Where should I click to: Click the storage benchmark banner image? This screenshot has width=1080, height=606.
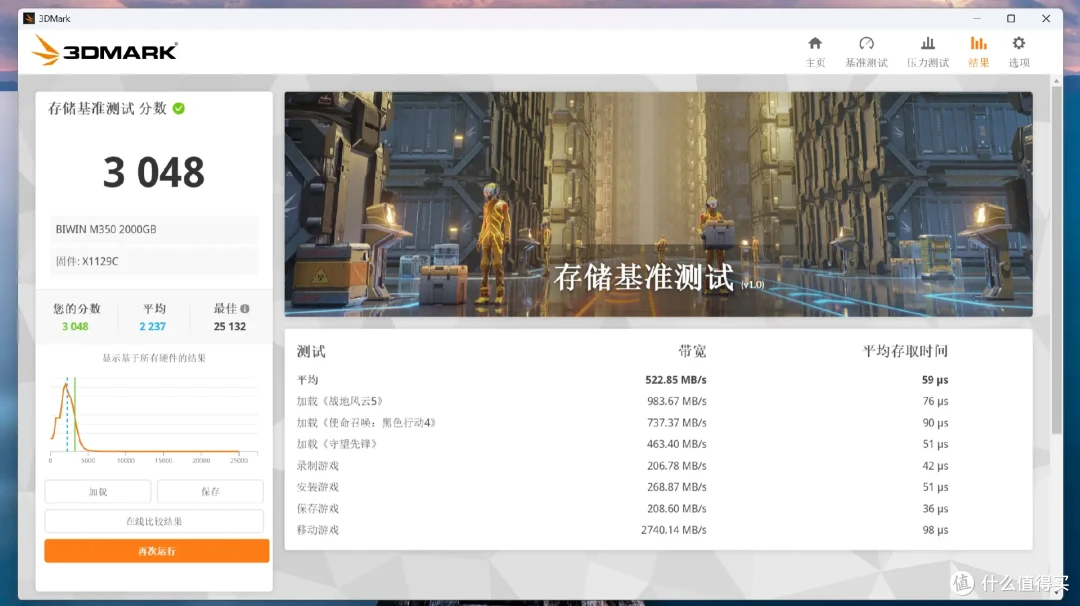point(658,204)
